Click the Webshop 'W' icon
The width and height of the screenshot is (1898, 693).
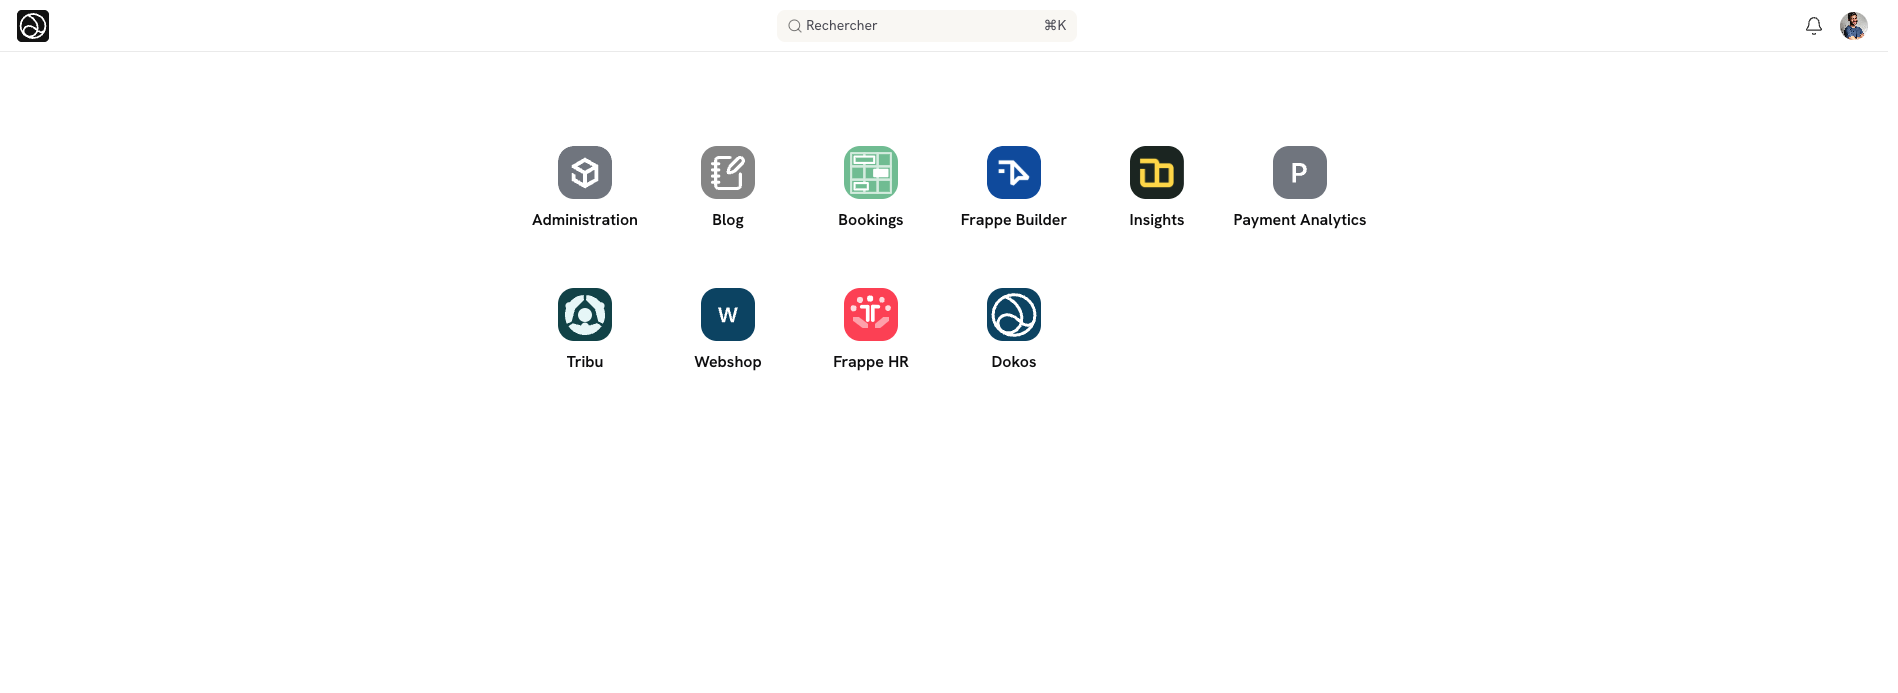point(727,315)
